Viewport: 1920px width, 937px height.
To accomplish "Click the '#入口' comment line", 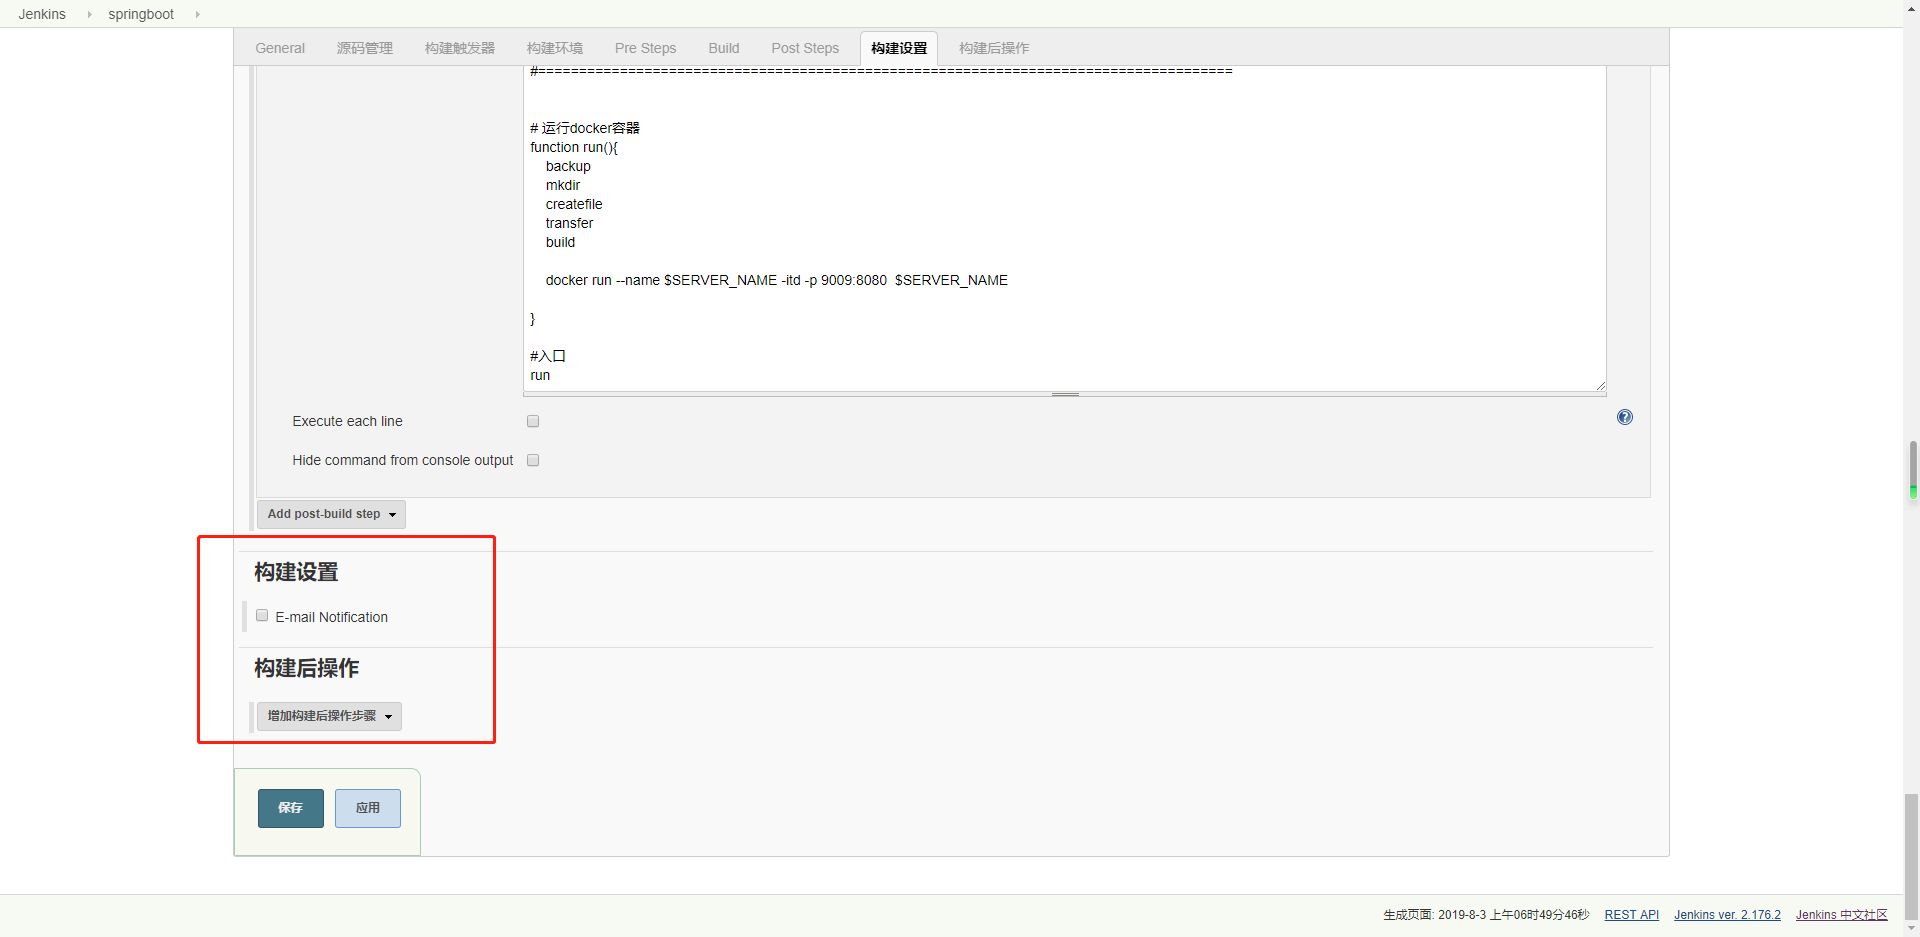I will pos(548,356).
